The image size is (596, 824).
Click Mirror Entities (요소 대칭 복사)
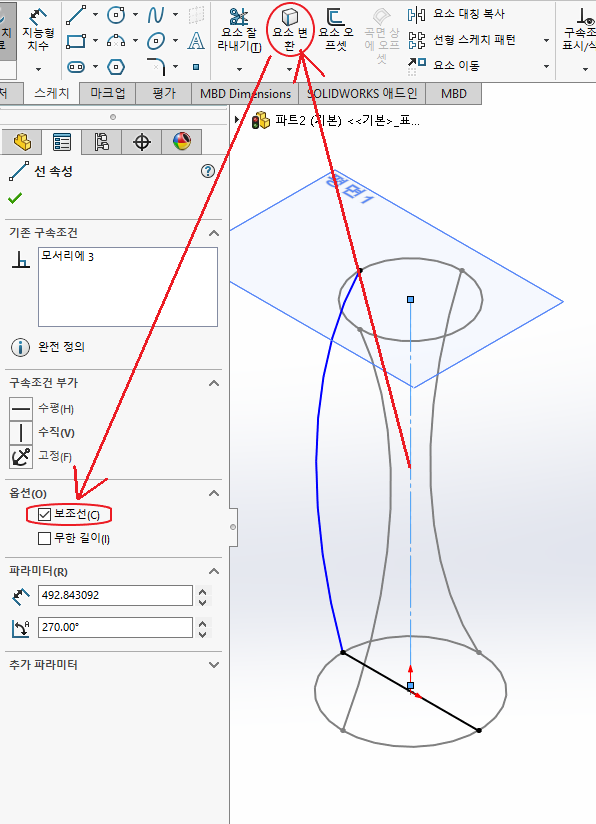click(456, 14)
